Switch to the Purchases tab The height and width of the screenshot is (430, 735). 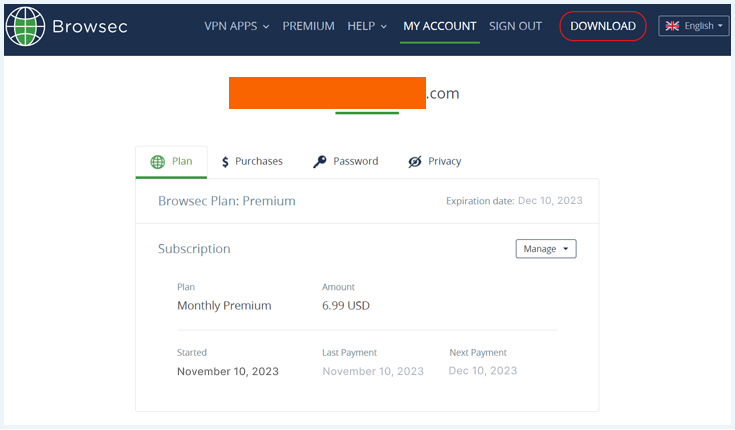click(252, 161)
